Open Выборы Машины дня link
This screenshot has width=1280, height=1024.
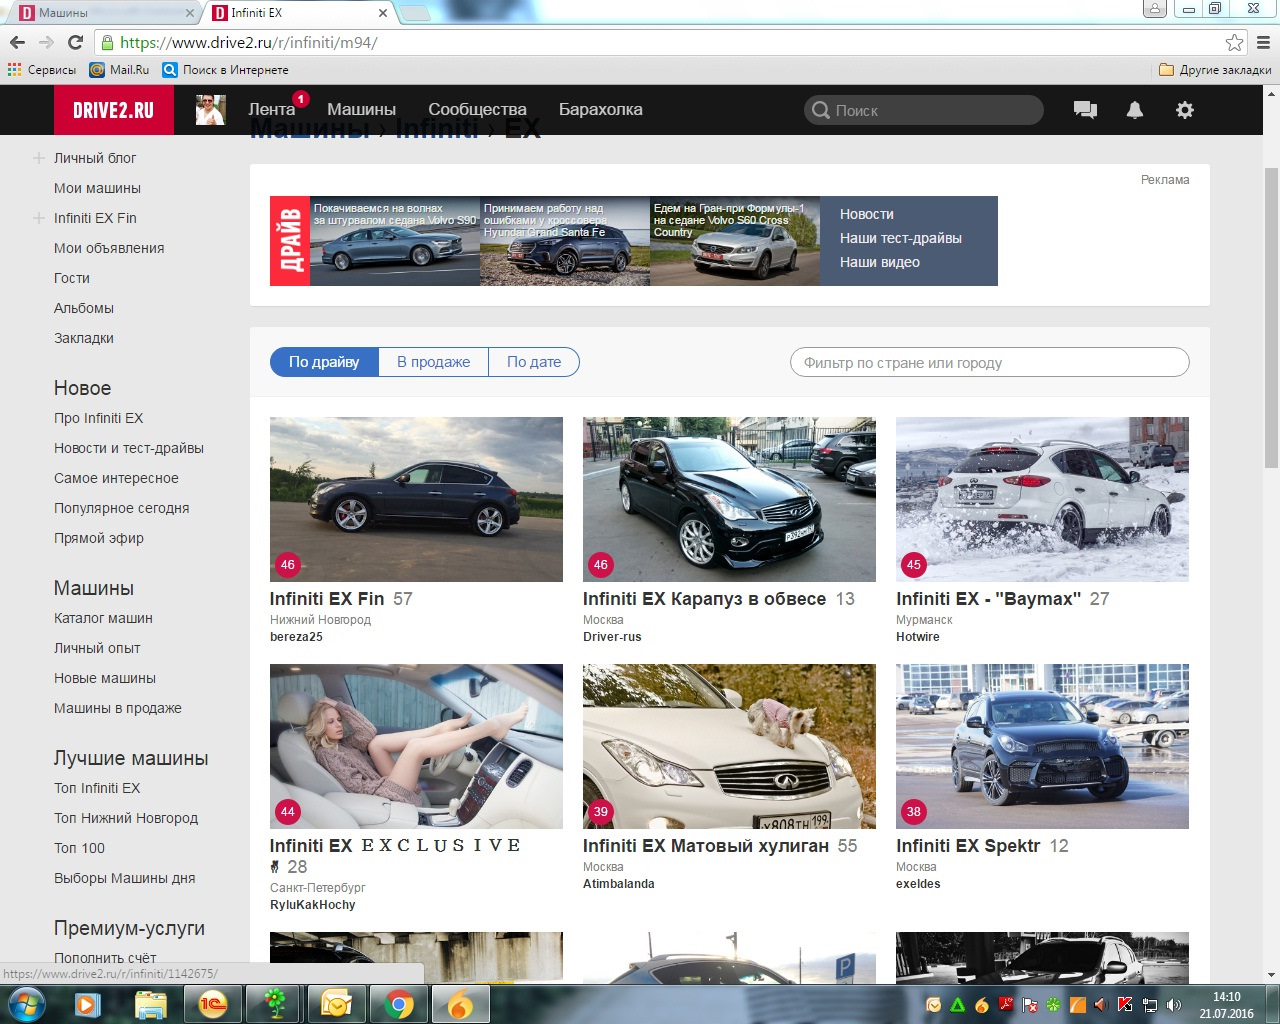point(125,878)
